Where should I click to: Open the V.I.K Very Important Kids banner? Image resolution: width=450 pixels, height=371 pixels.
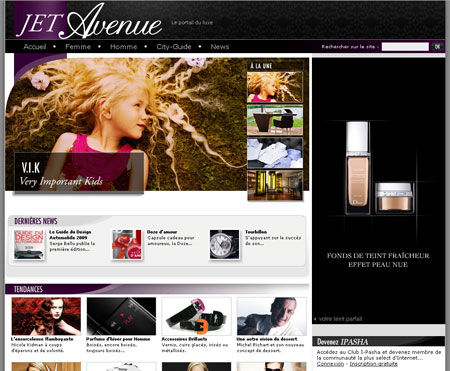[x=79, y=172]
